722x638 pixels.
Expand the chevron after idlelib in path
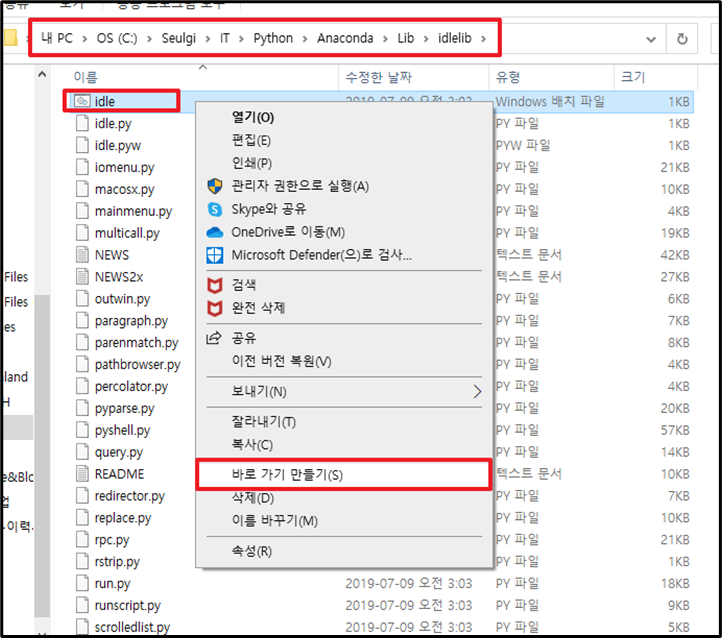point(483,39)
